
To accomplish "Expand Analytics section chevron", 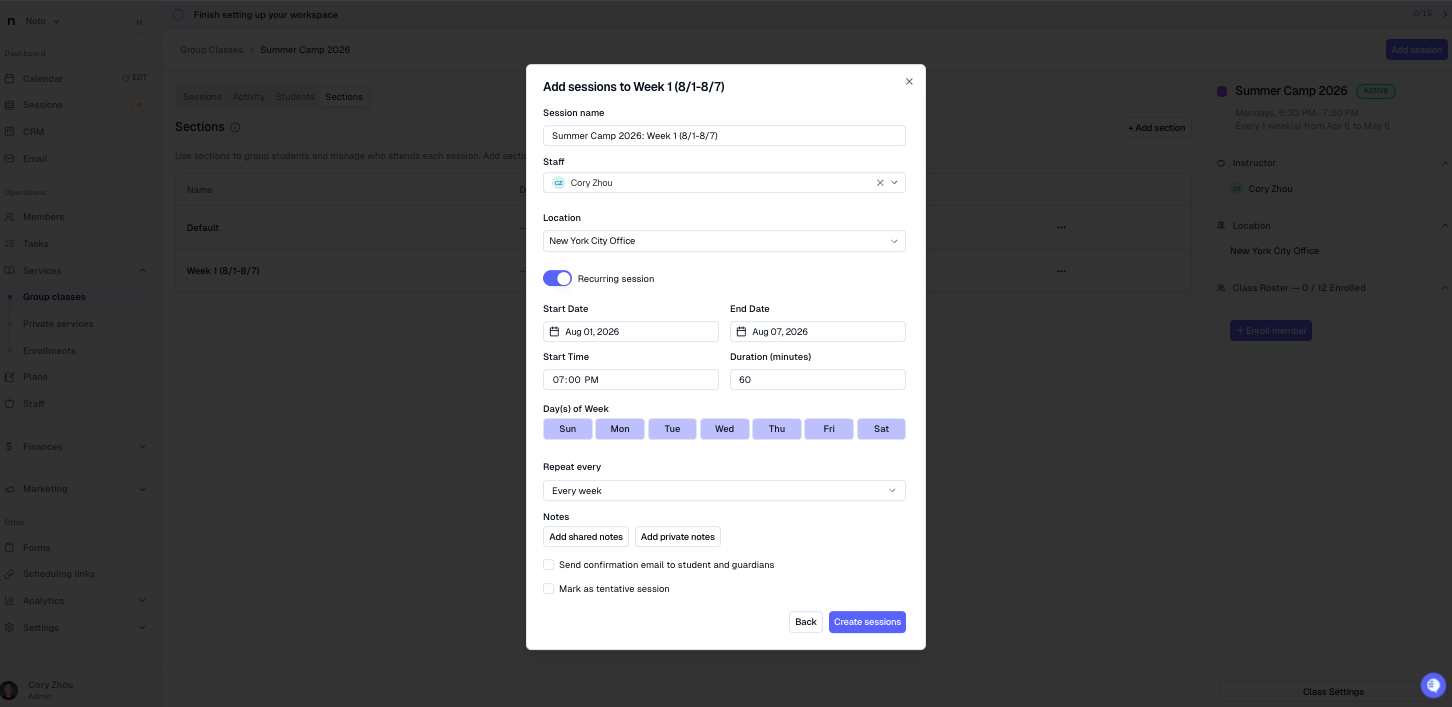I will (142, 601).
